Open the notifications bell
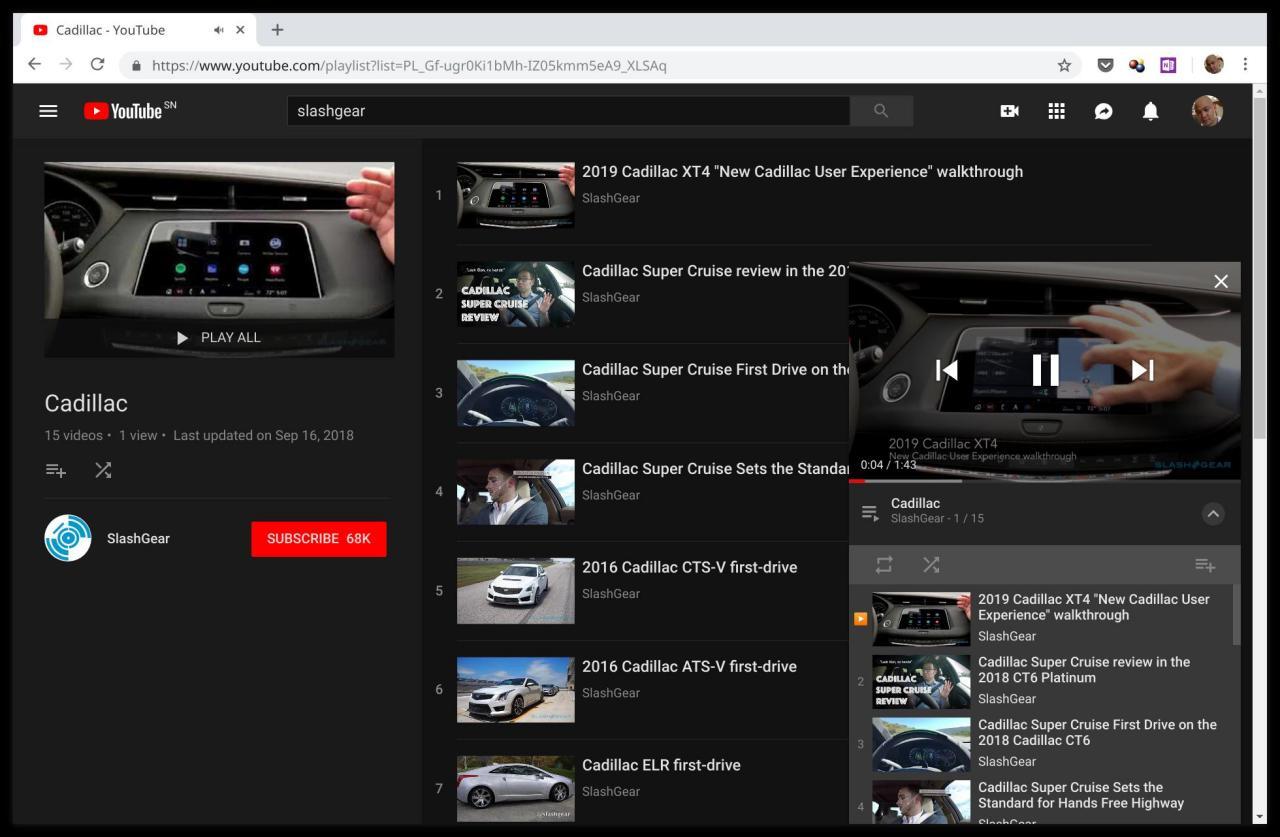The width and height of the screenshot is (1280, 837). pyautogui.click(x=1151, y=111)
